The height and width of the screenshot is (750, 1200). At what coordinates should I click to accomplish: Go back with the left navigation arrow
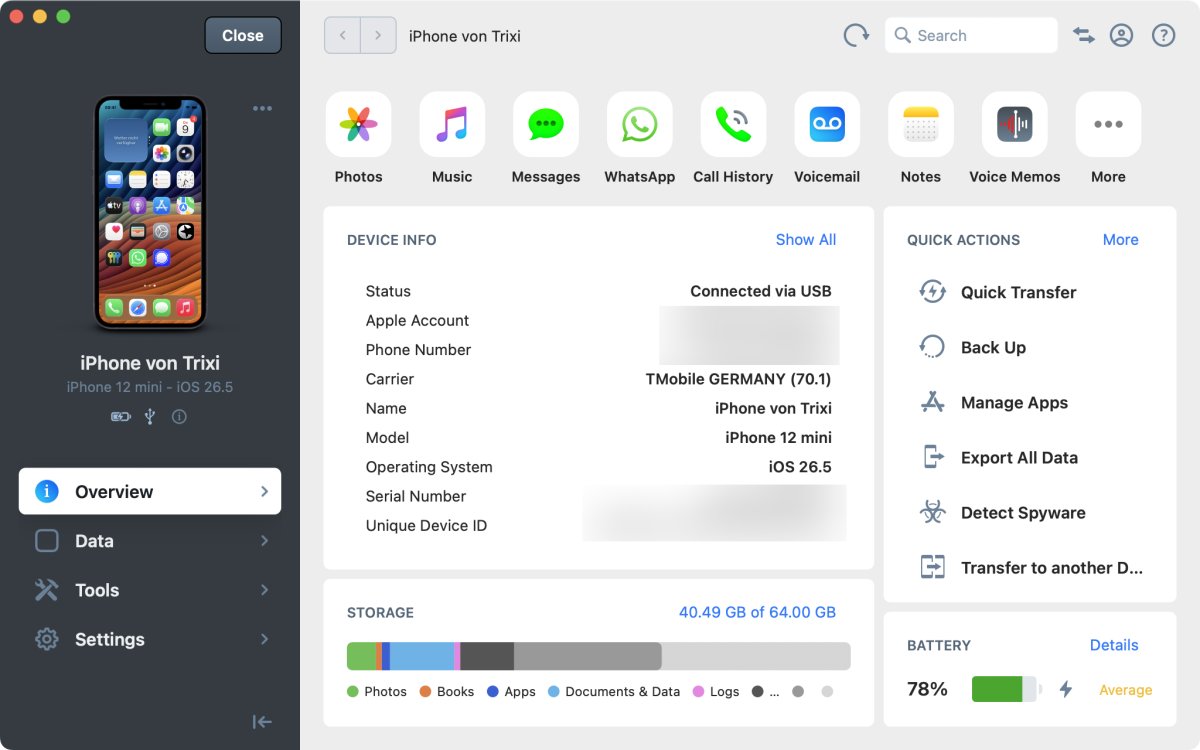[342, 35]
